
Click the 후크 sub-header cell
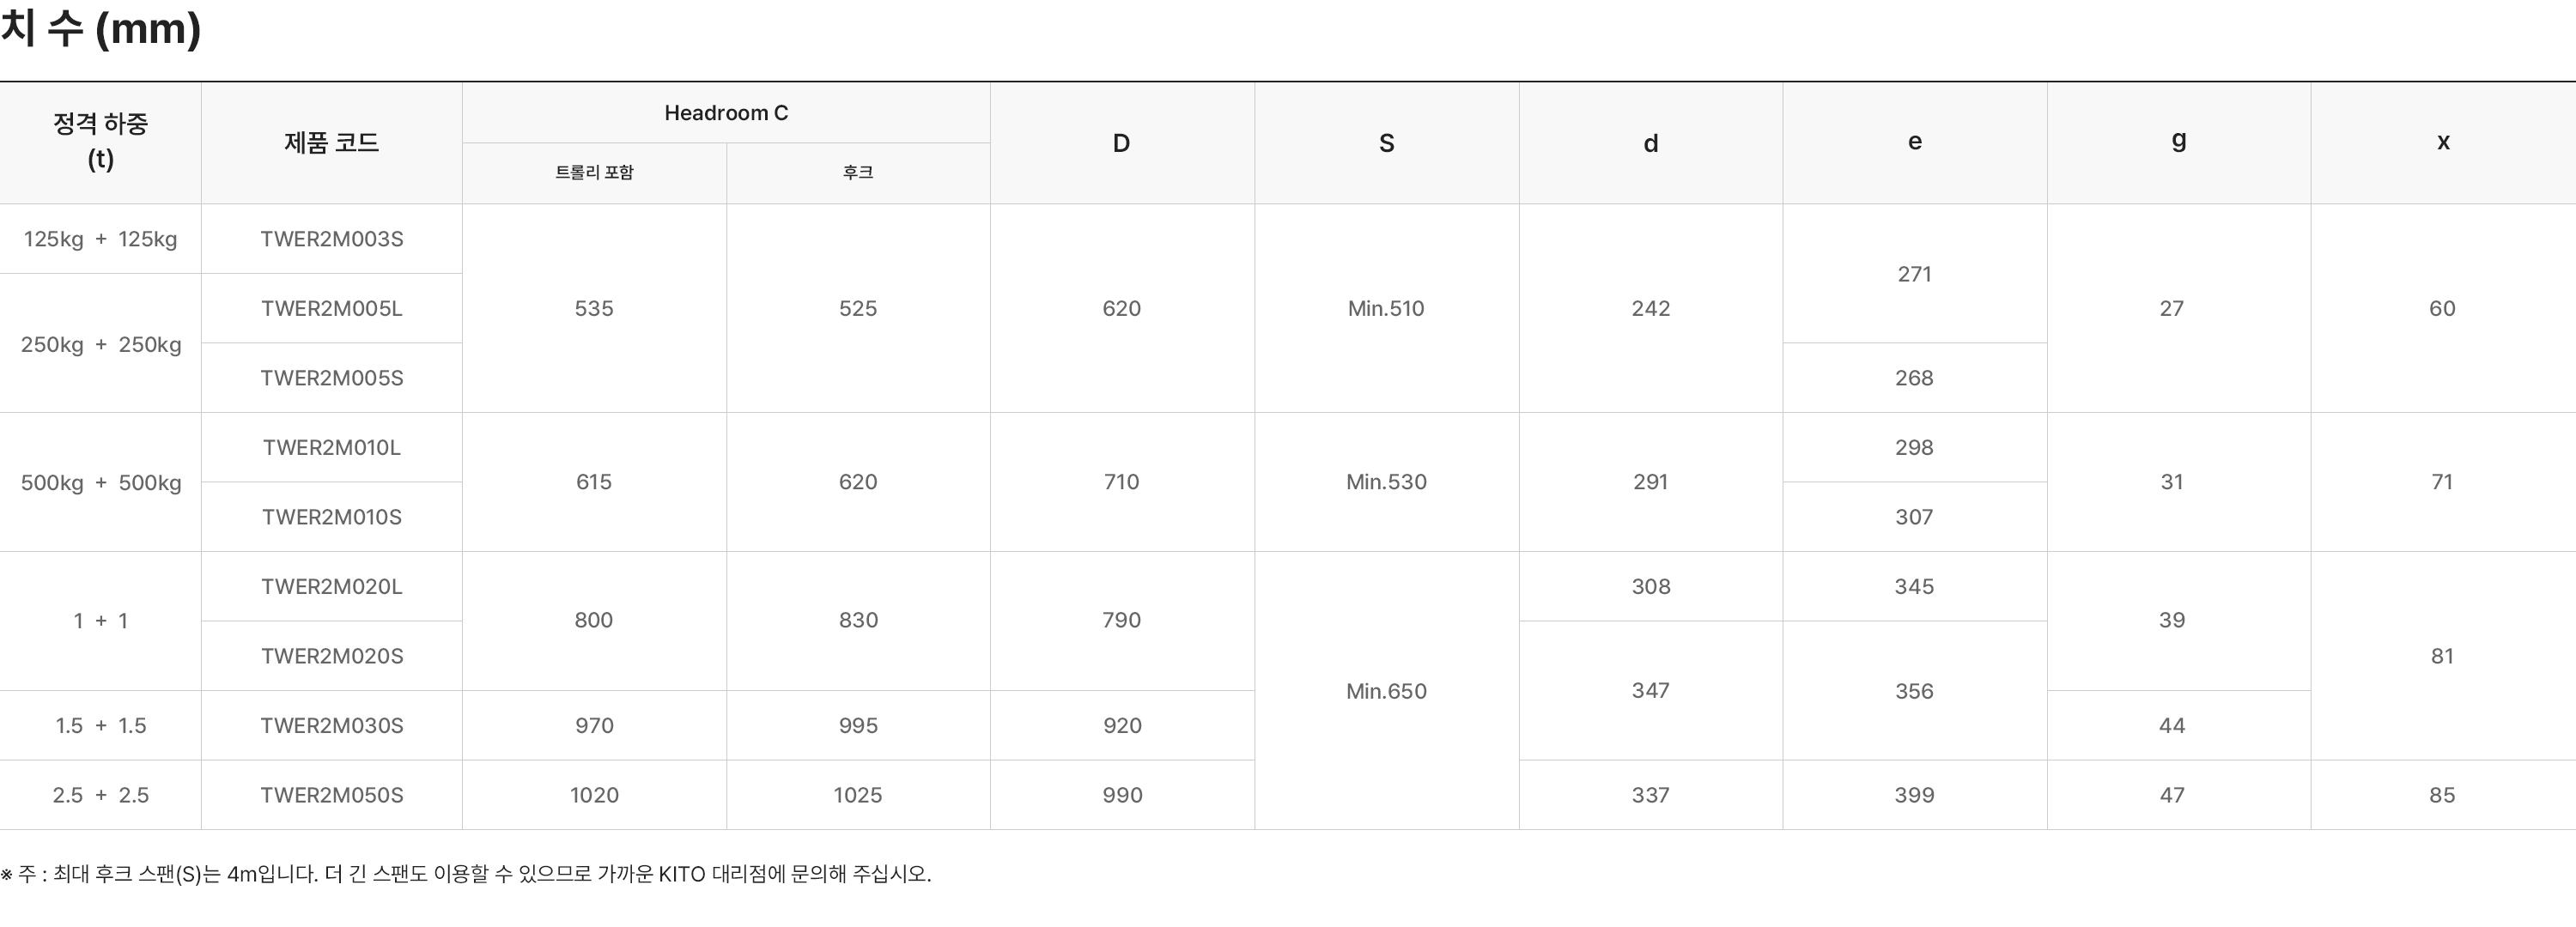pos(858,172)
